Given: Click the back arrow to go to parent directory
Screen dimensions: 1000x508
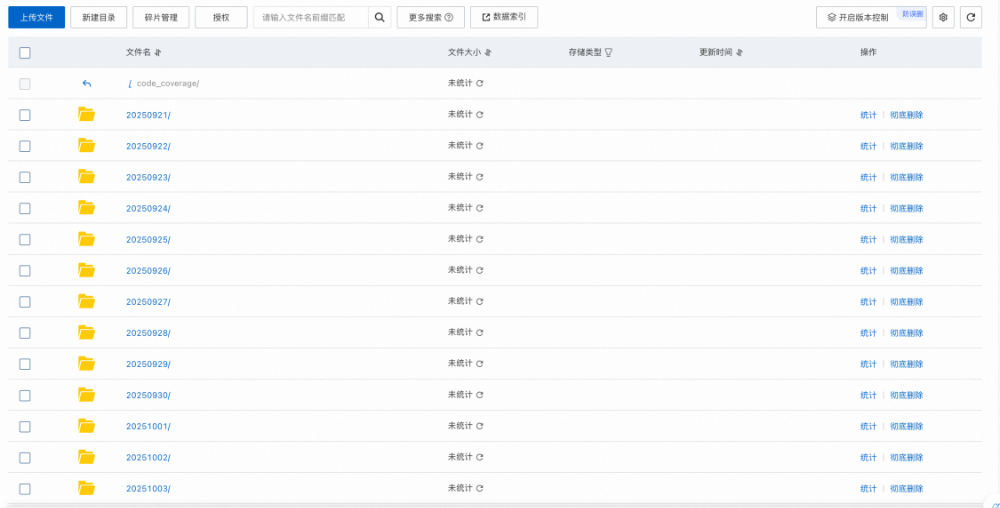Looking at the screenshot, I should tap(86, 84).
